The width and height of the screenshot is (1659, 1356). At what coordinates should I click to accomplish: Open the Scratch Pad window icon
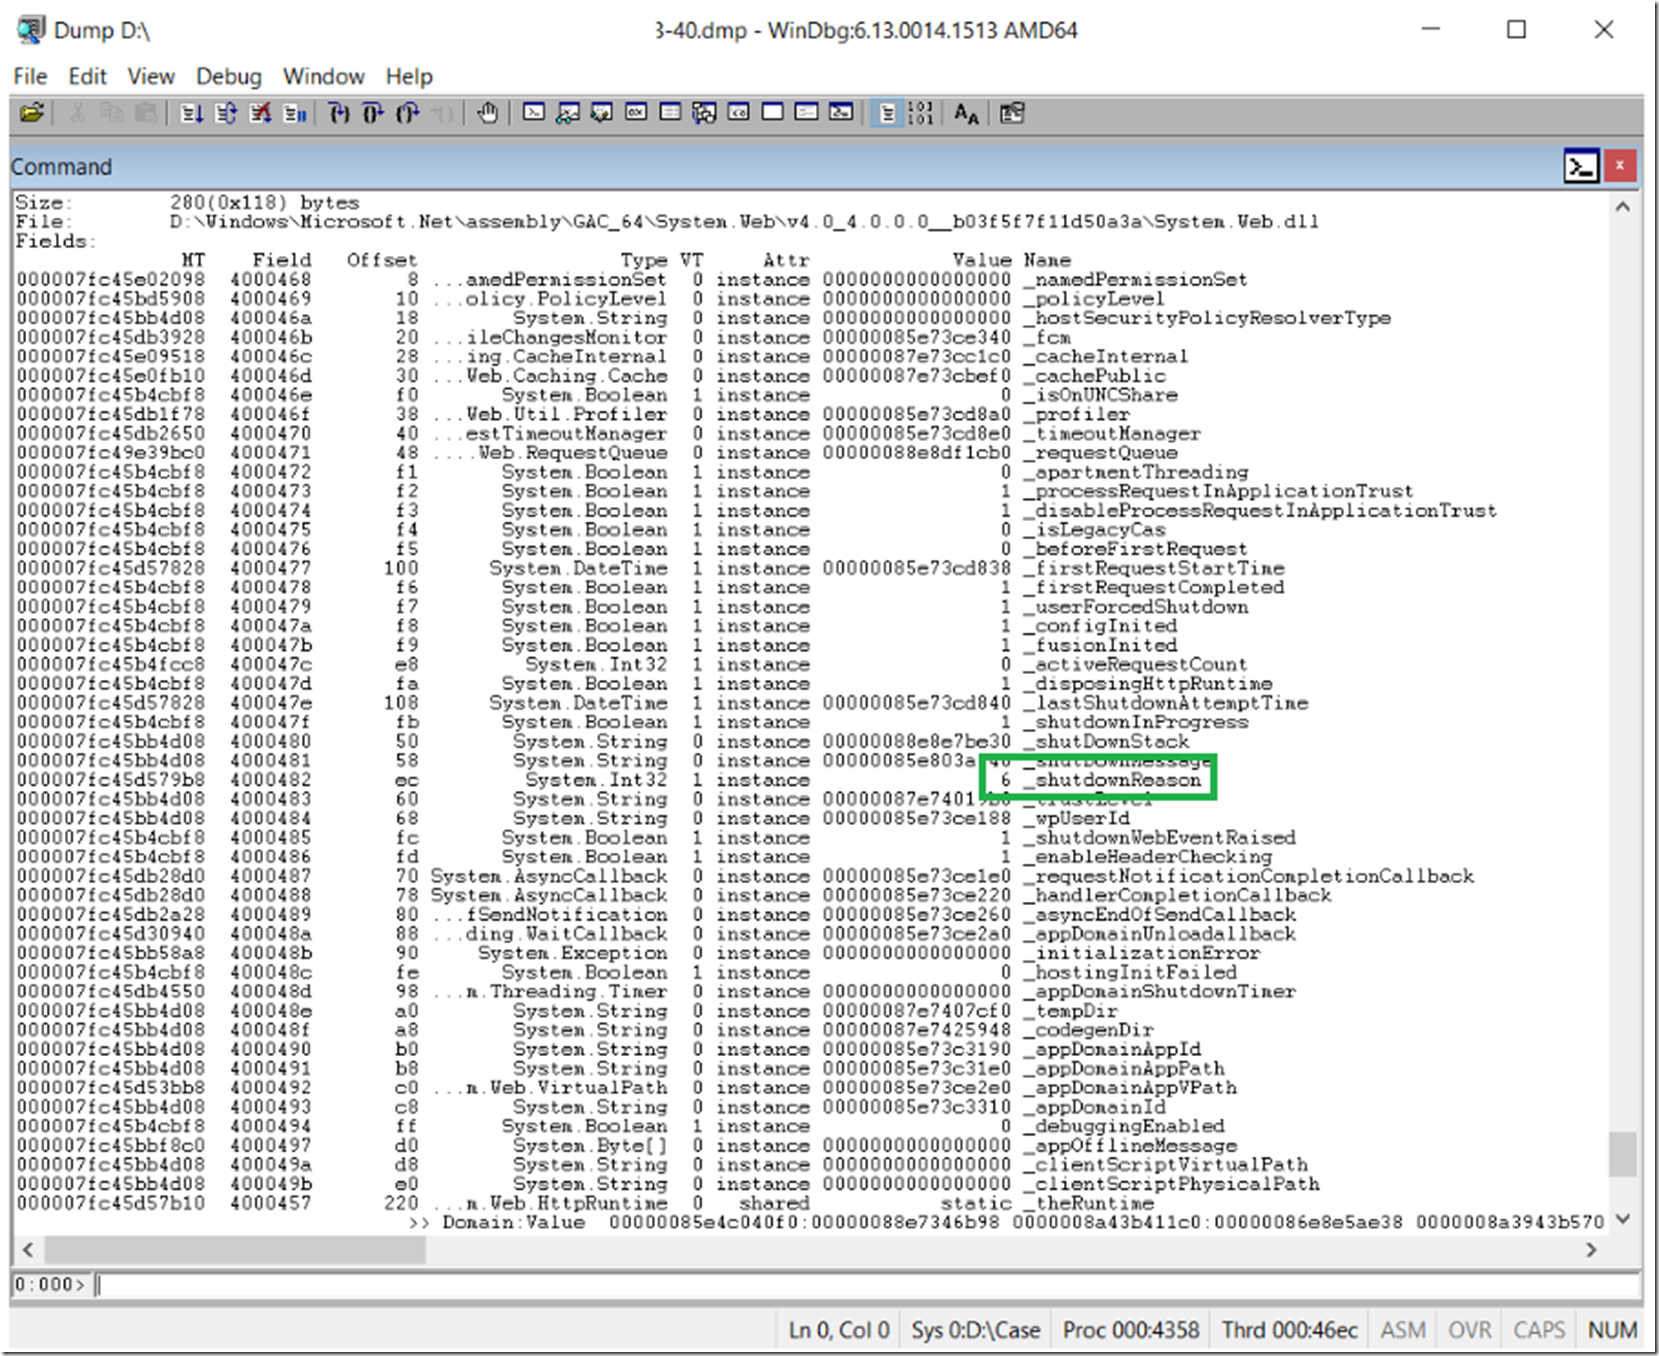(x=772, y=112)
